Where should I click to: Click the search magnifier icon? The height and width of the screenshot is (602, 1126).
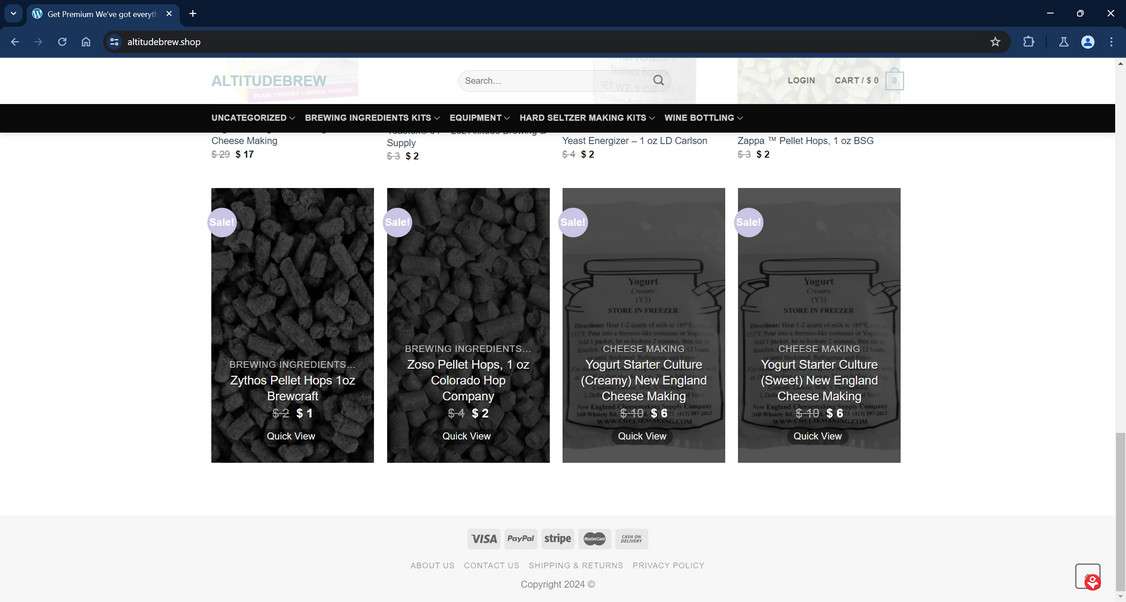click(x=658, y=80)
